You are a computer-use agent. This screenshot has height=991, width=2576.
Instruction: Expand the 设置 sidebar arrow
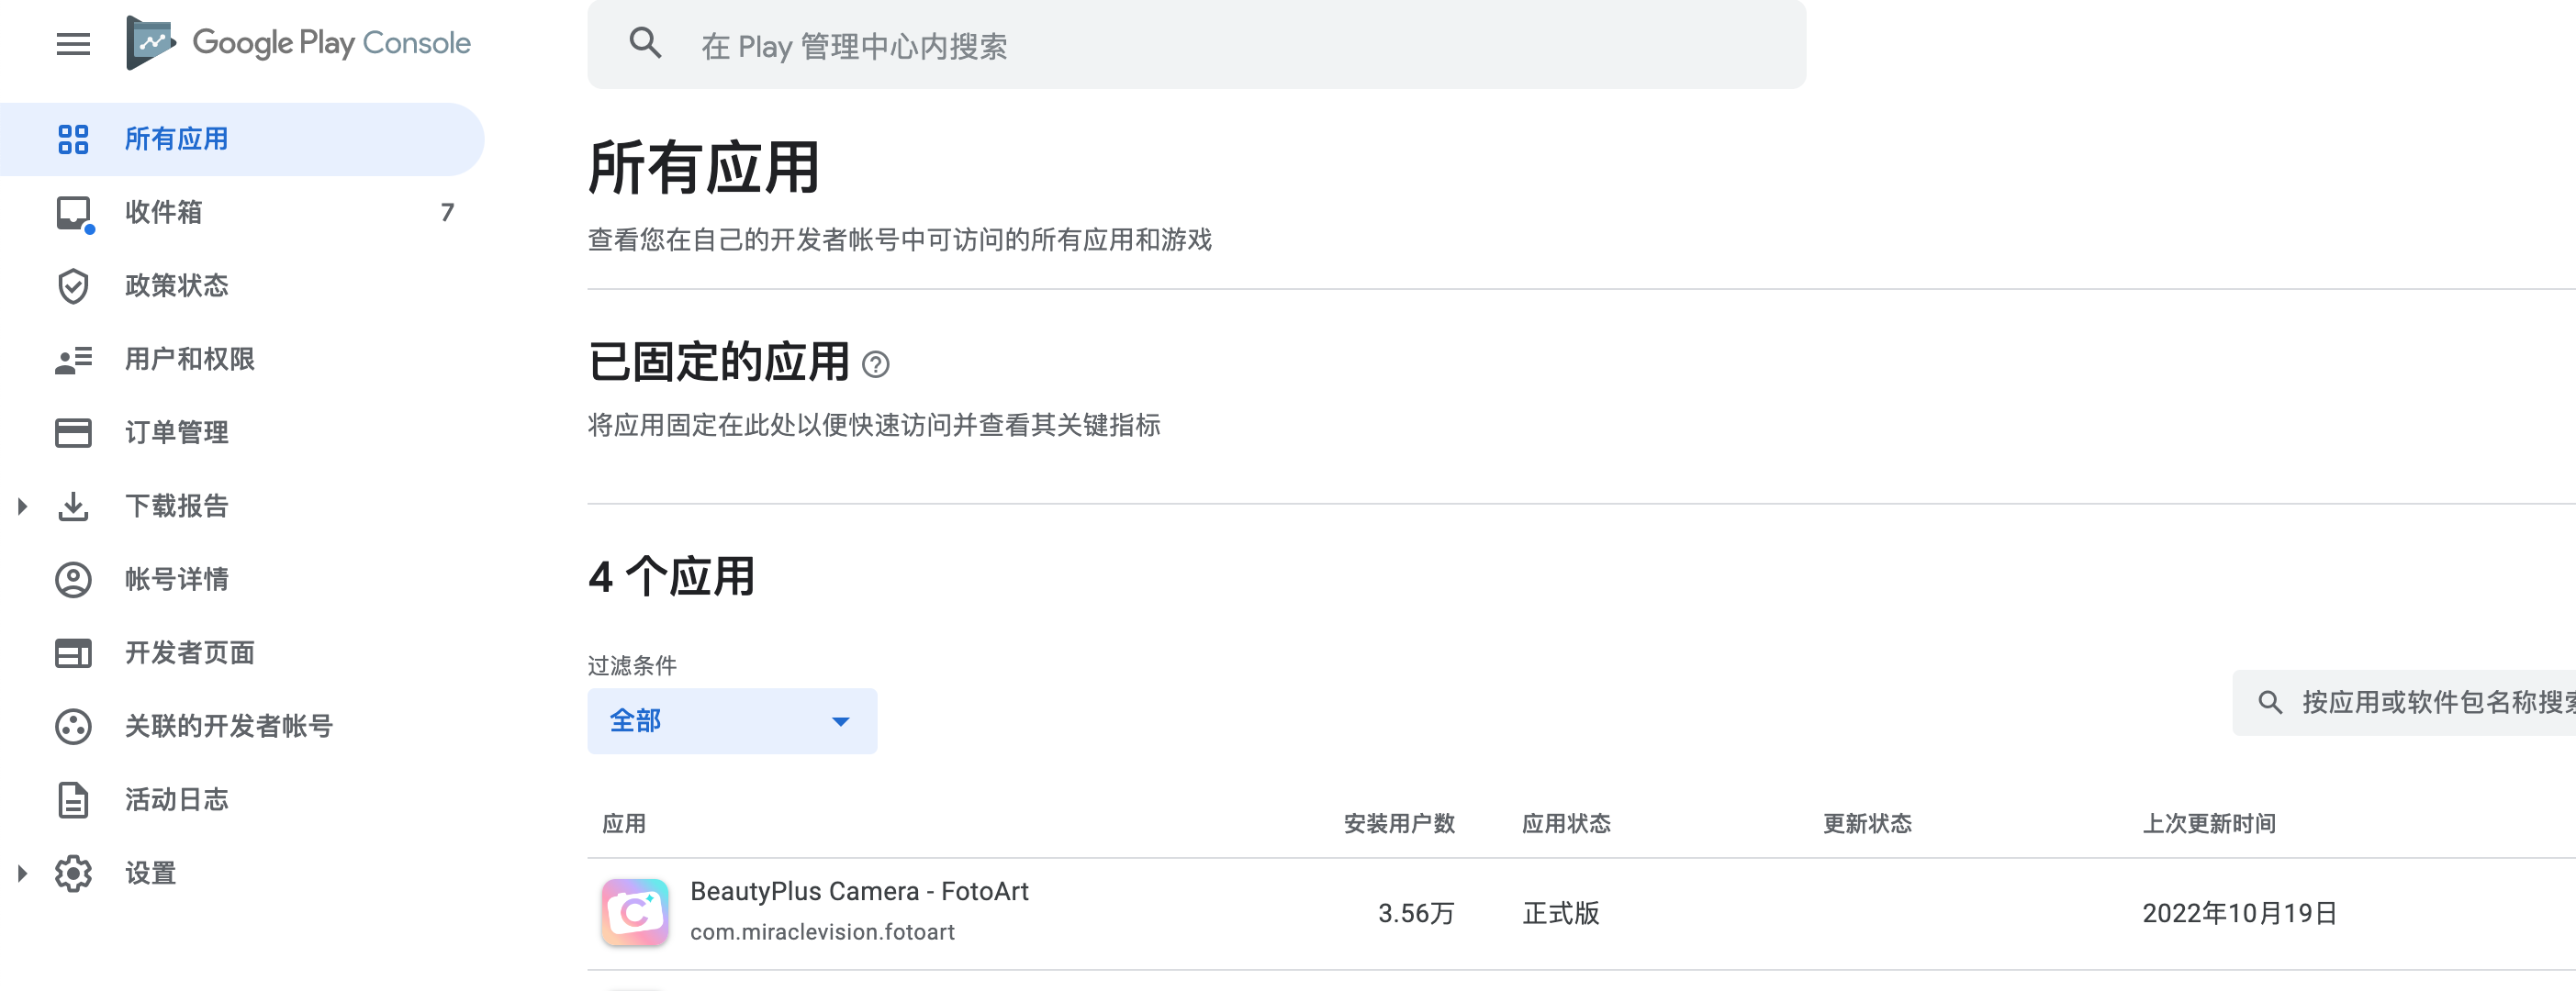point(22,873)
